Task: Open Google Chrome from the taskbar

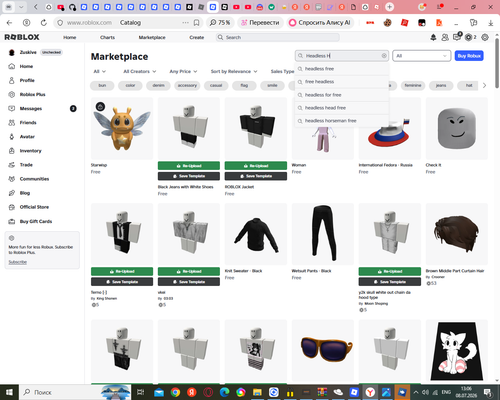Action: (x=175, y=392)
